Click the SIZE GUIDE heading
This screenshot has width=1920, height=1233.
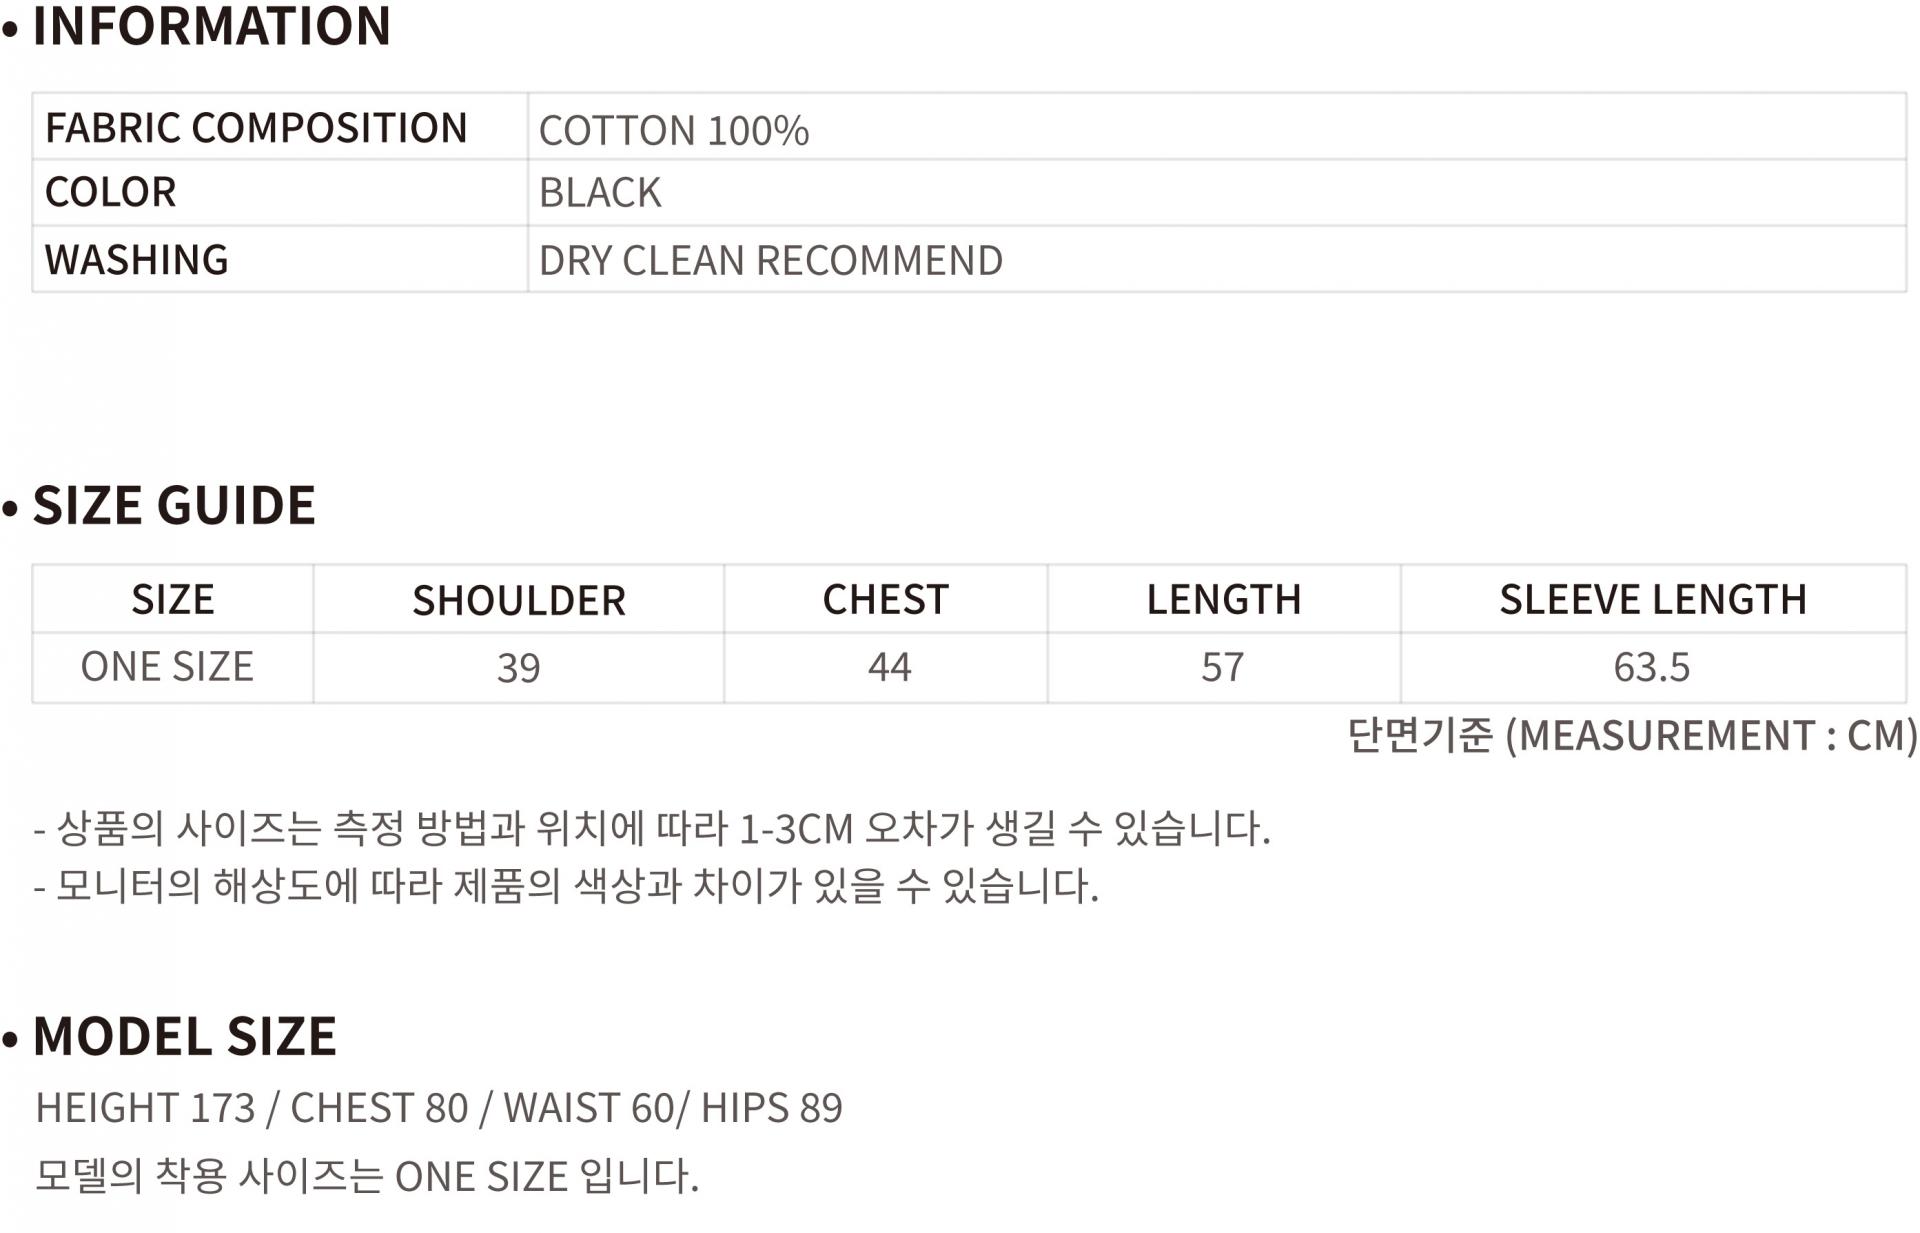(174, 505)
